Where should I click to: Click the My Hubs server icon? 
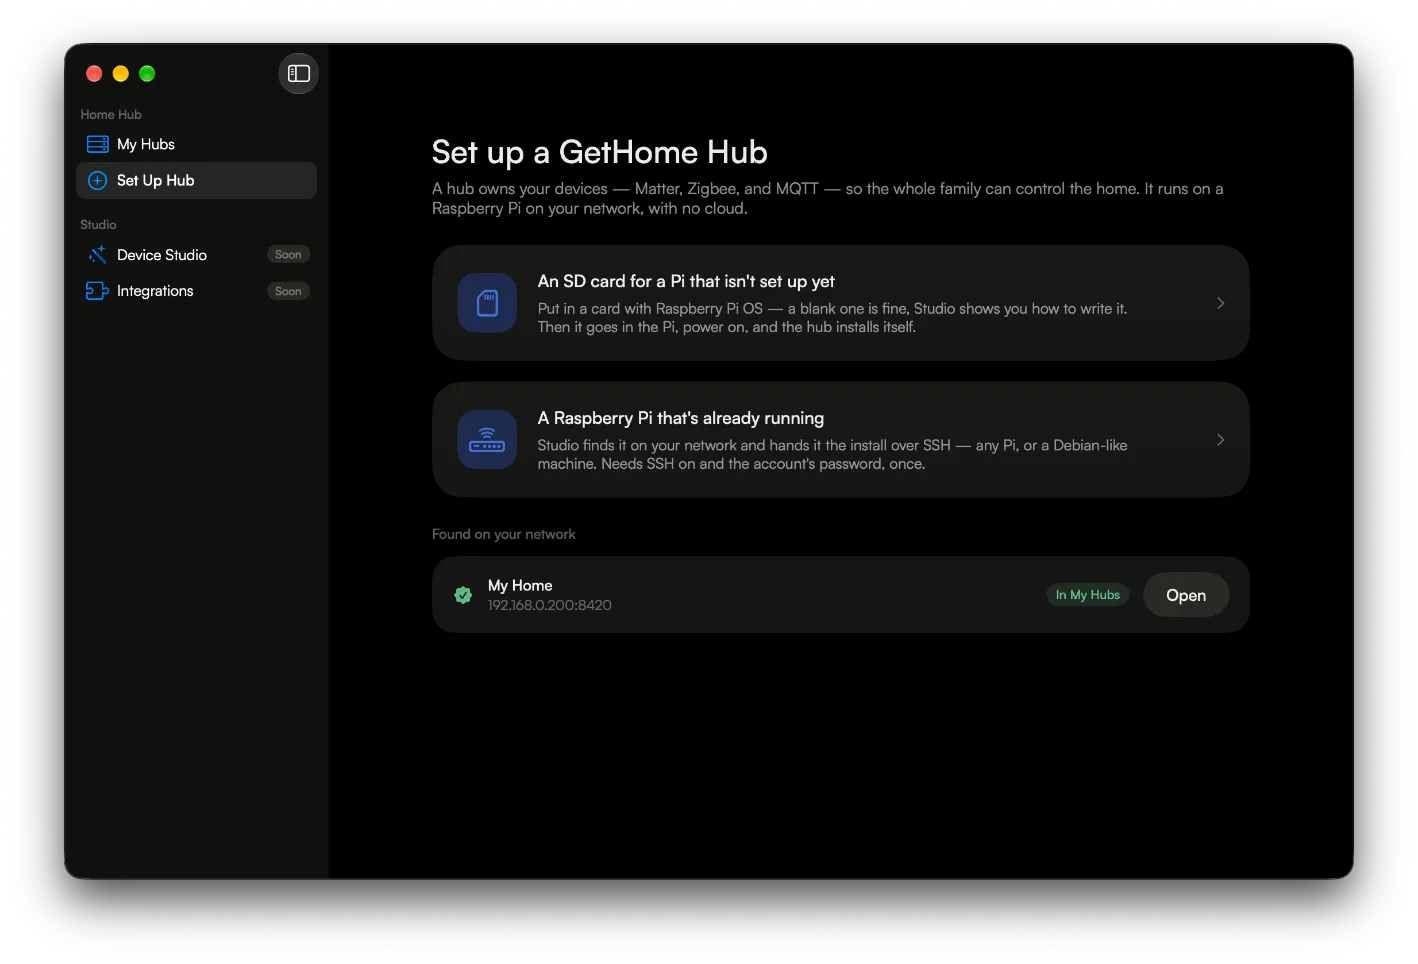pyautogui.click(x=97, y=144)
